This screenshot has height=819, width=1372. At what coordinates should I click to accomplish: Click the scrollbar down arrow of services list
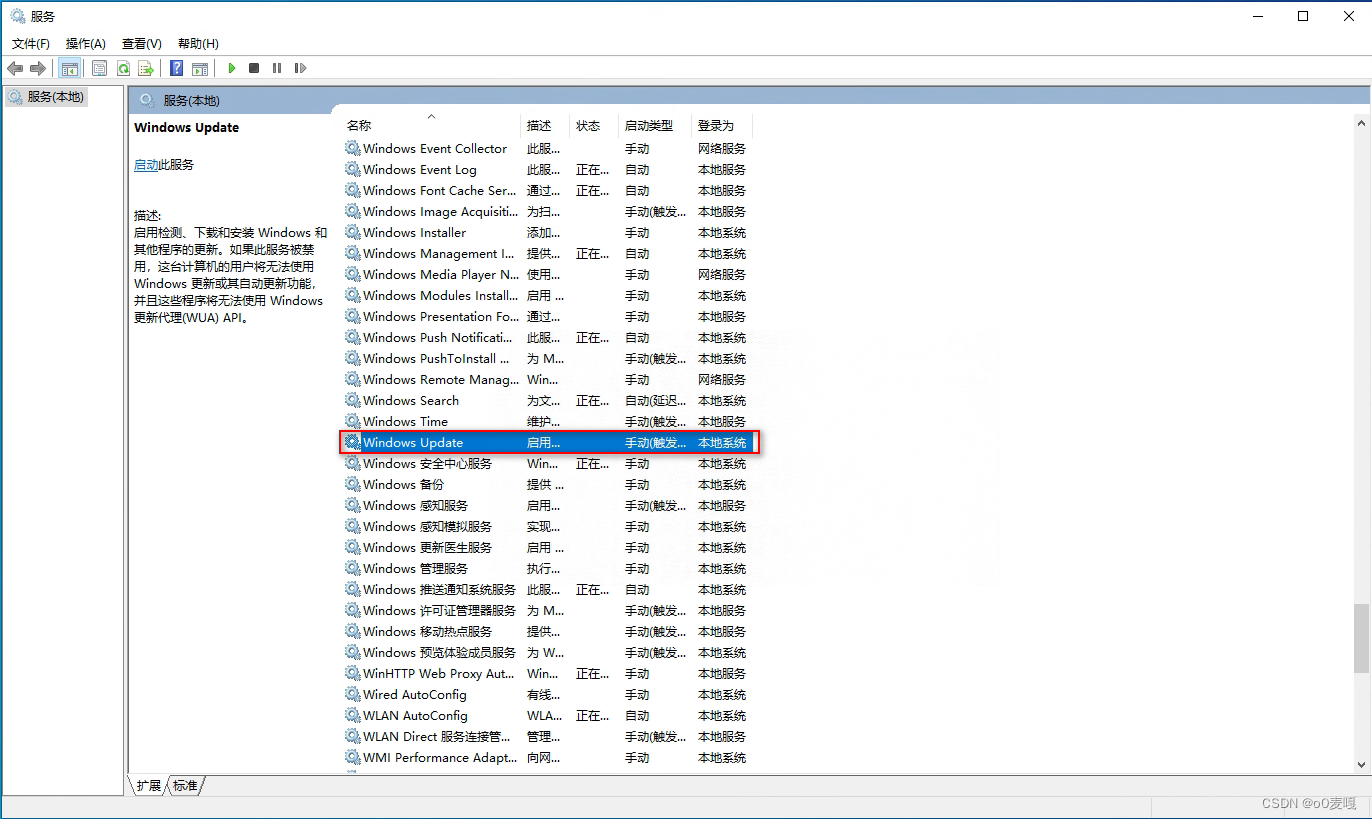pyautogui.click(x=1362, y=764)
